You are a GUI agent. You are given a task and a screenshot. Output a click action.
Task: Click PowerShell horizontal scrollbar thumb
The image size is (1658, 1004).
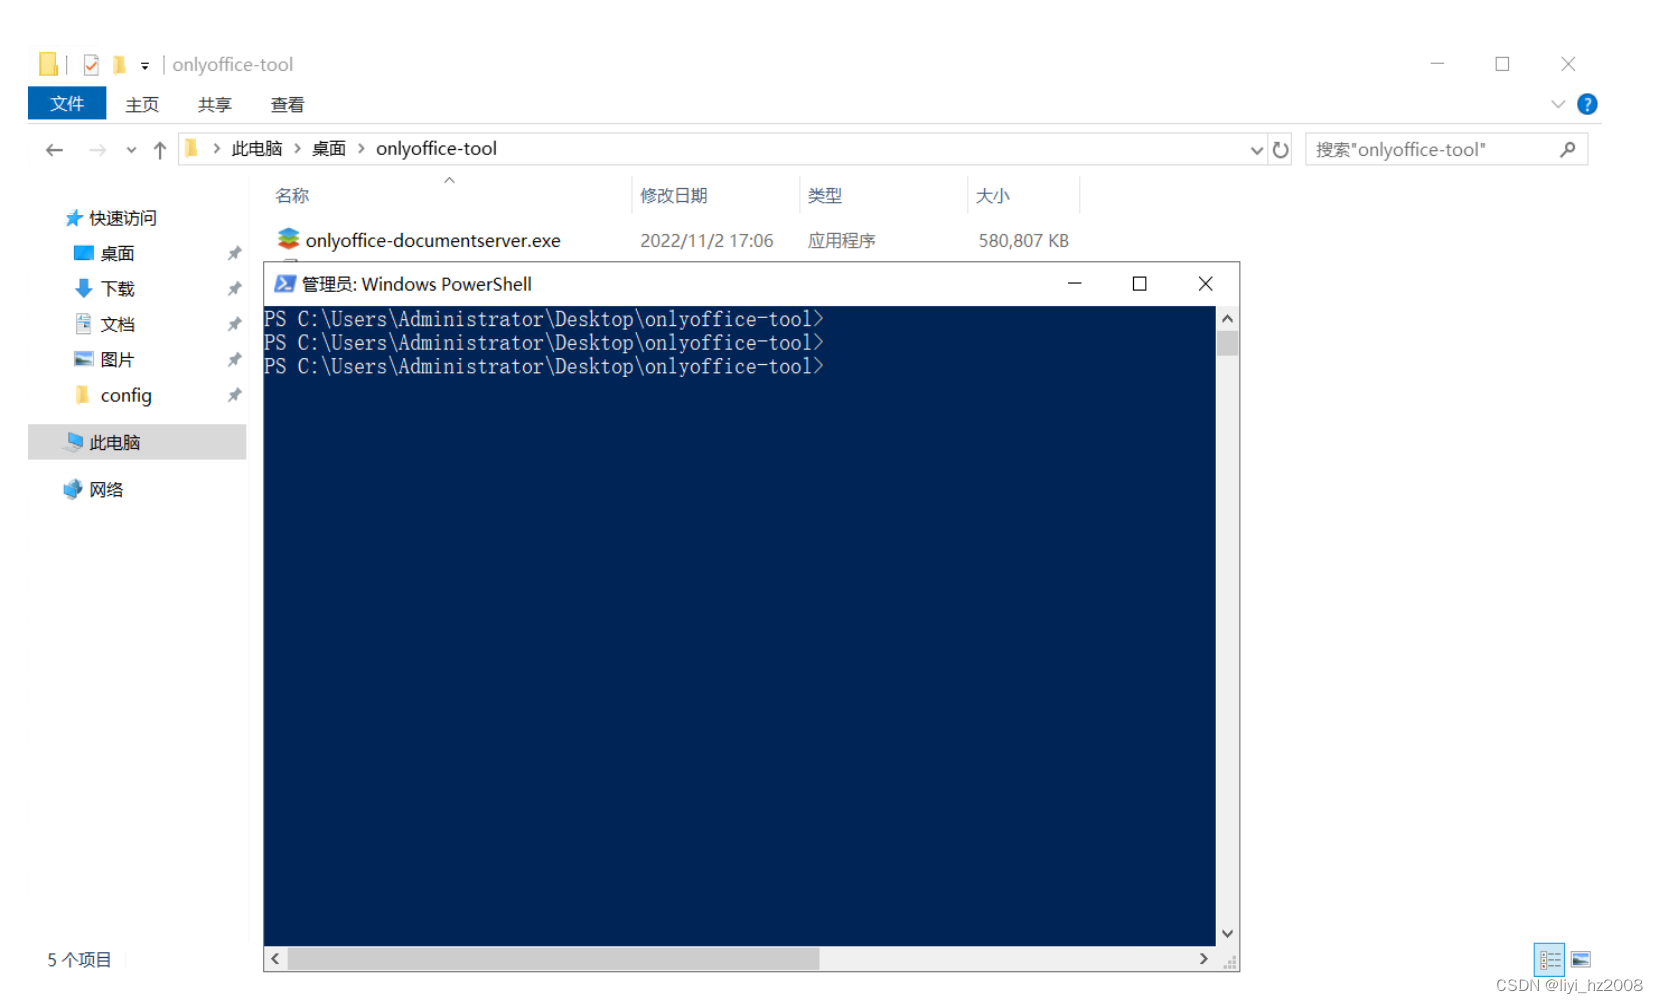tap(554, 959)
